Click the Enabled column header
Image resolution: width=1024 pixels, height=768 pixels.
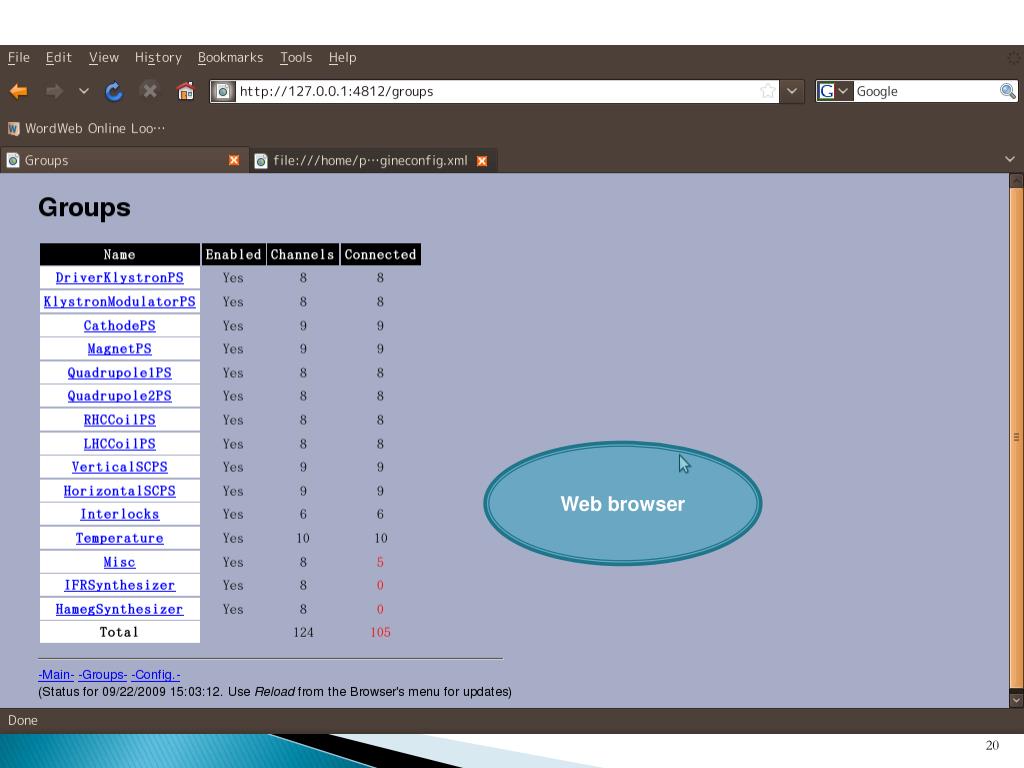[x=233, y=255]
